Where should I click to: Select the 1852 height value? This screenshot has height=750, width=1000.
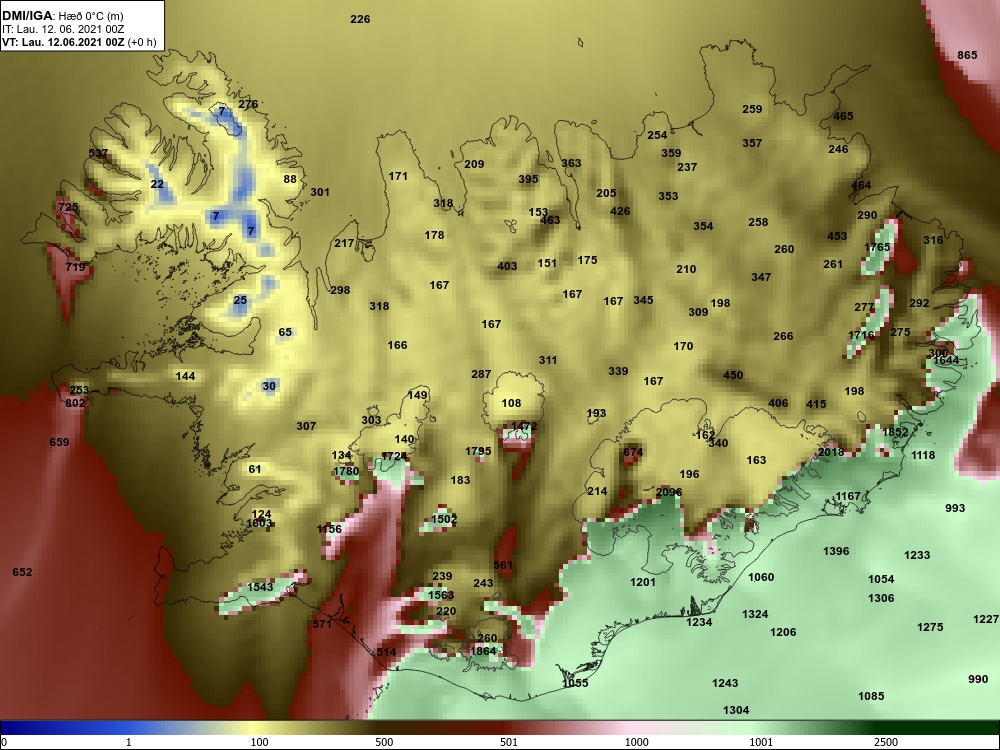[895, 432]
